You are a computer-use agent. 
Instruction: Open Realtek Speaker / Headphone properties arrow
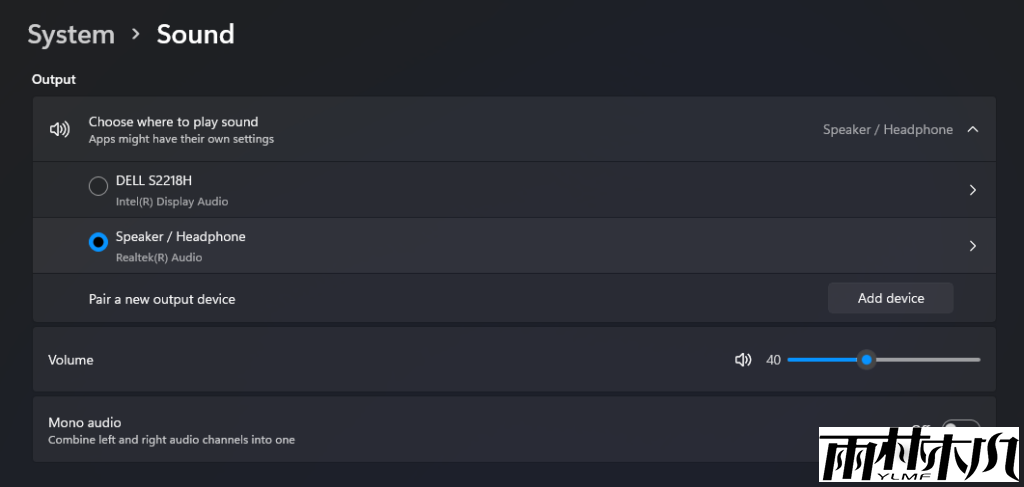[973, 246]
